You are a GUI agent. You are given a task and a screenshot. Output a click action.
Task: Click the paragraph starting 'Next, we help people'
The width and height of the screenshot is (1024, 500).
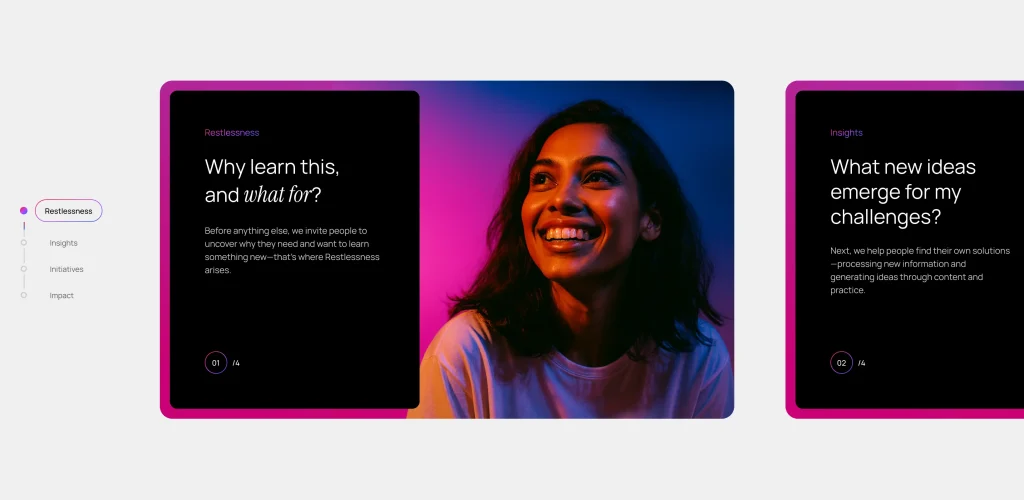pos(919,270)
